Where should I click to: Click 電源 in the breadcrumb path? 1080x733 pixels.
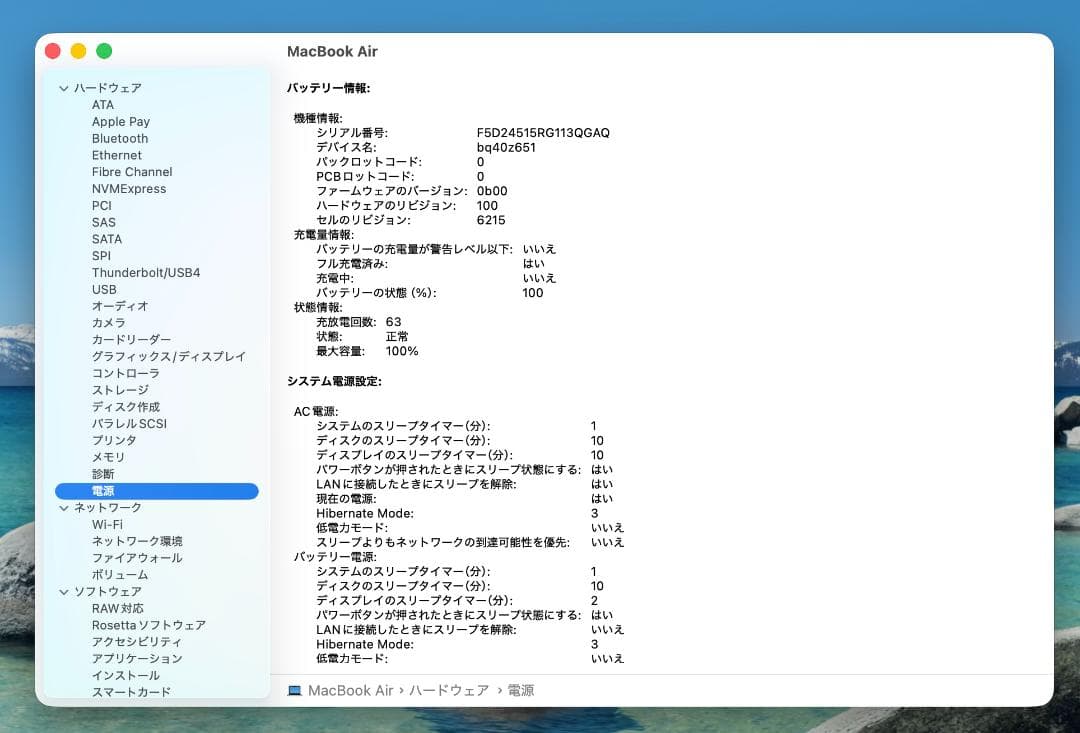520,690
